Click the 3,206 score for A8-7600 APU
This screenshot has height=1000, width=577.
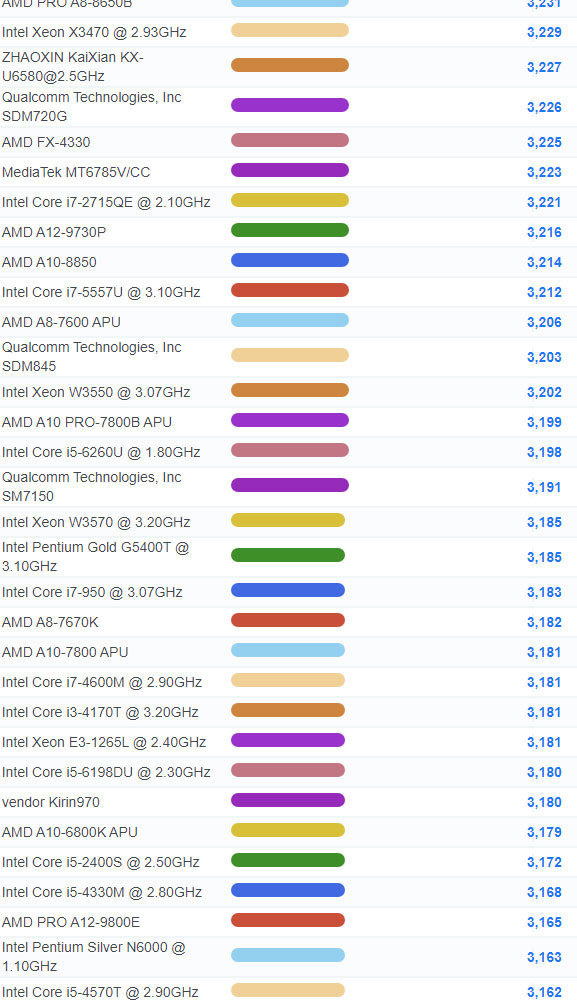pos(544,322)
